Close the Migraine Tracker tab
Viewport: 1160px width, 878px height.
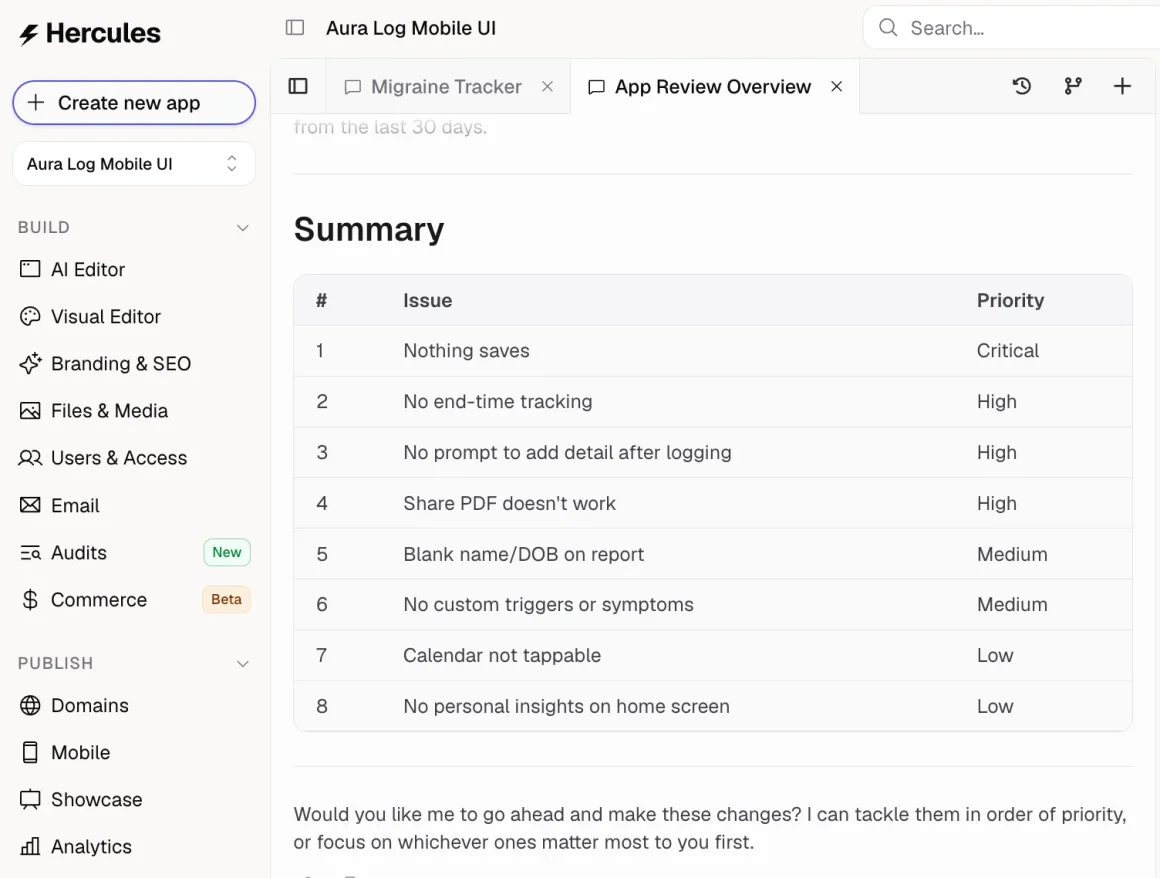click(x=547, y=87)
